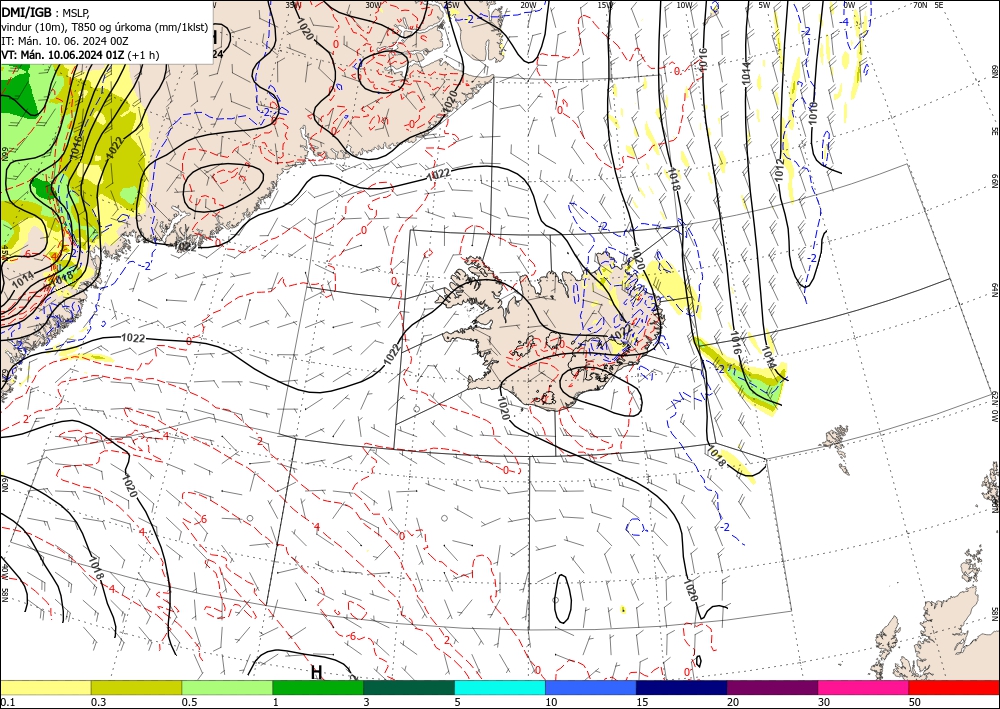The height and width of the screenshot is (709, 1000).
Task: Select the green 1–3 precipitation swatch
Action: coord(318,687)
